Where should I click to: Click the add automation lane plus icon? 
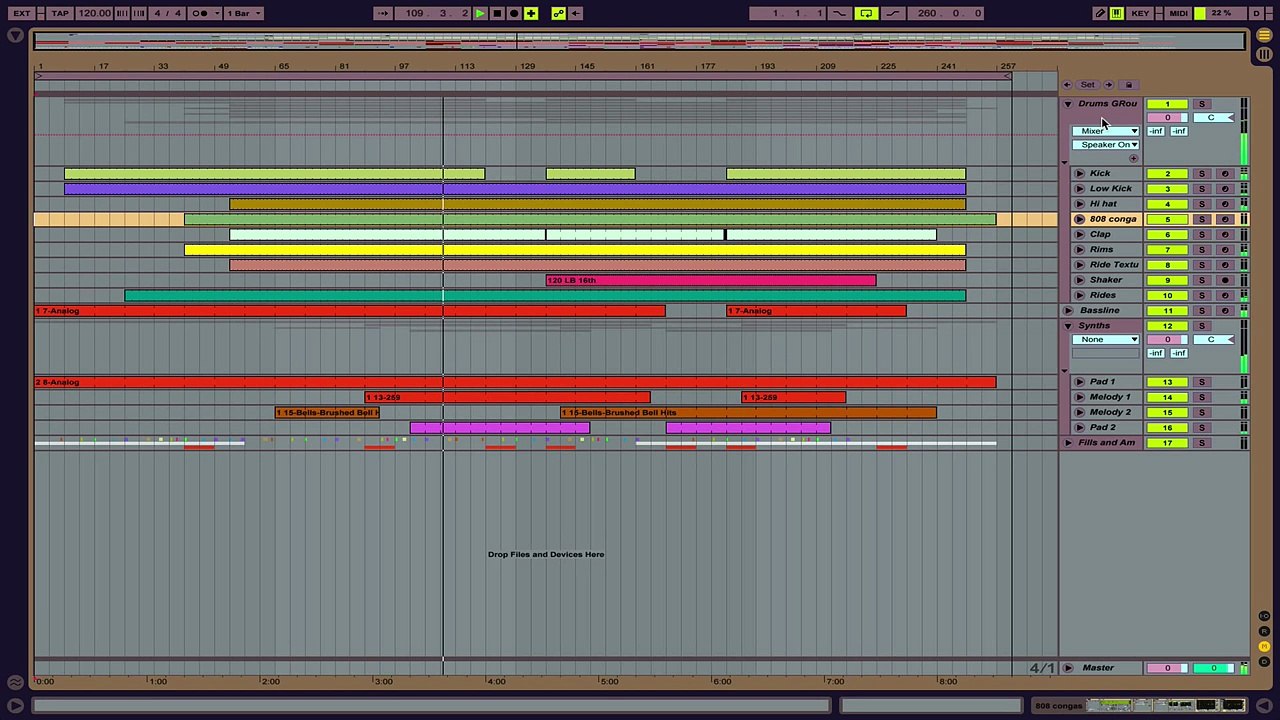pyautogui.click(x=1133, y=158)
